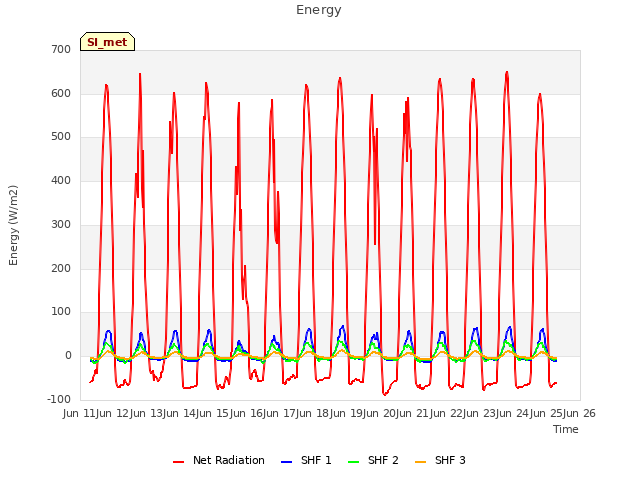
Task: Click the Energy chart title
Action: click(x=319, y=10)
